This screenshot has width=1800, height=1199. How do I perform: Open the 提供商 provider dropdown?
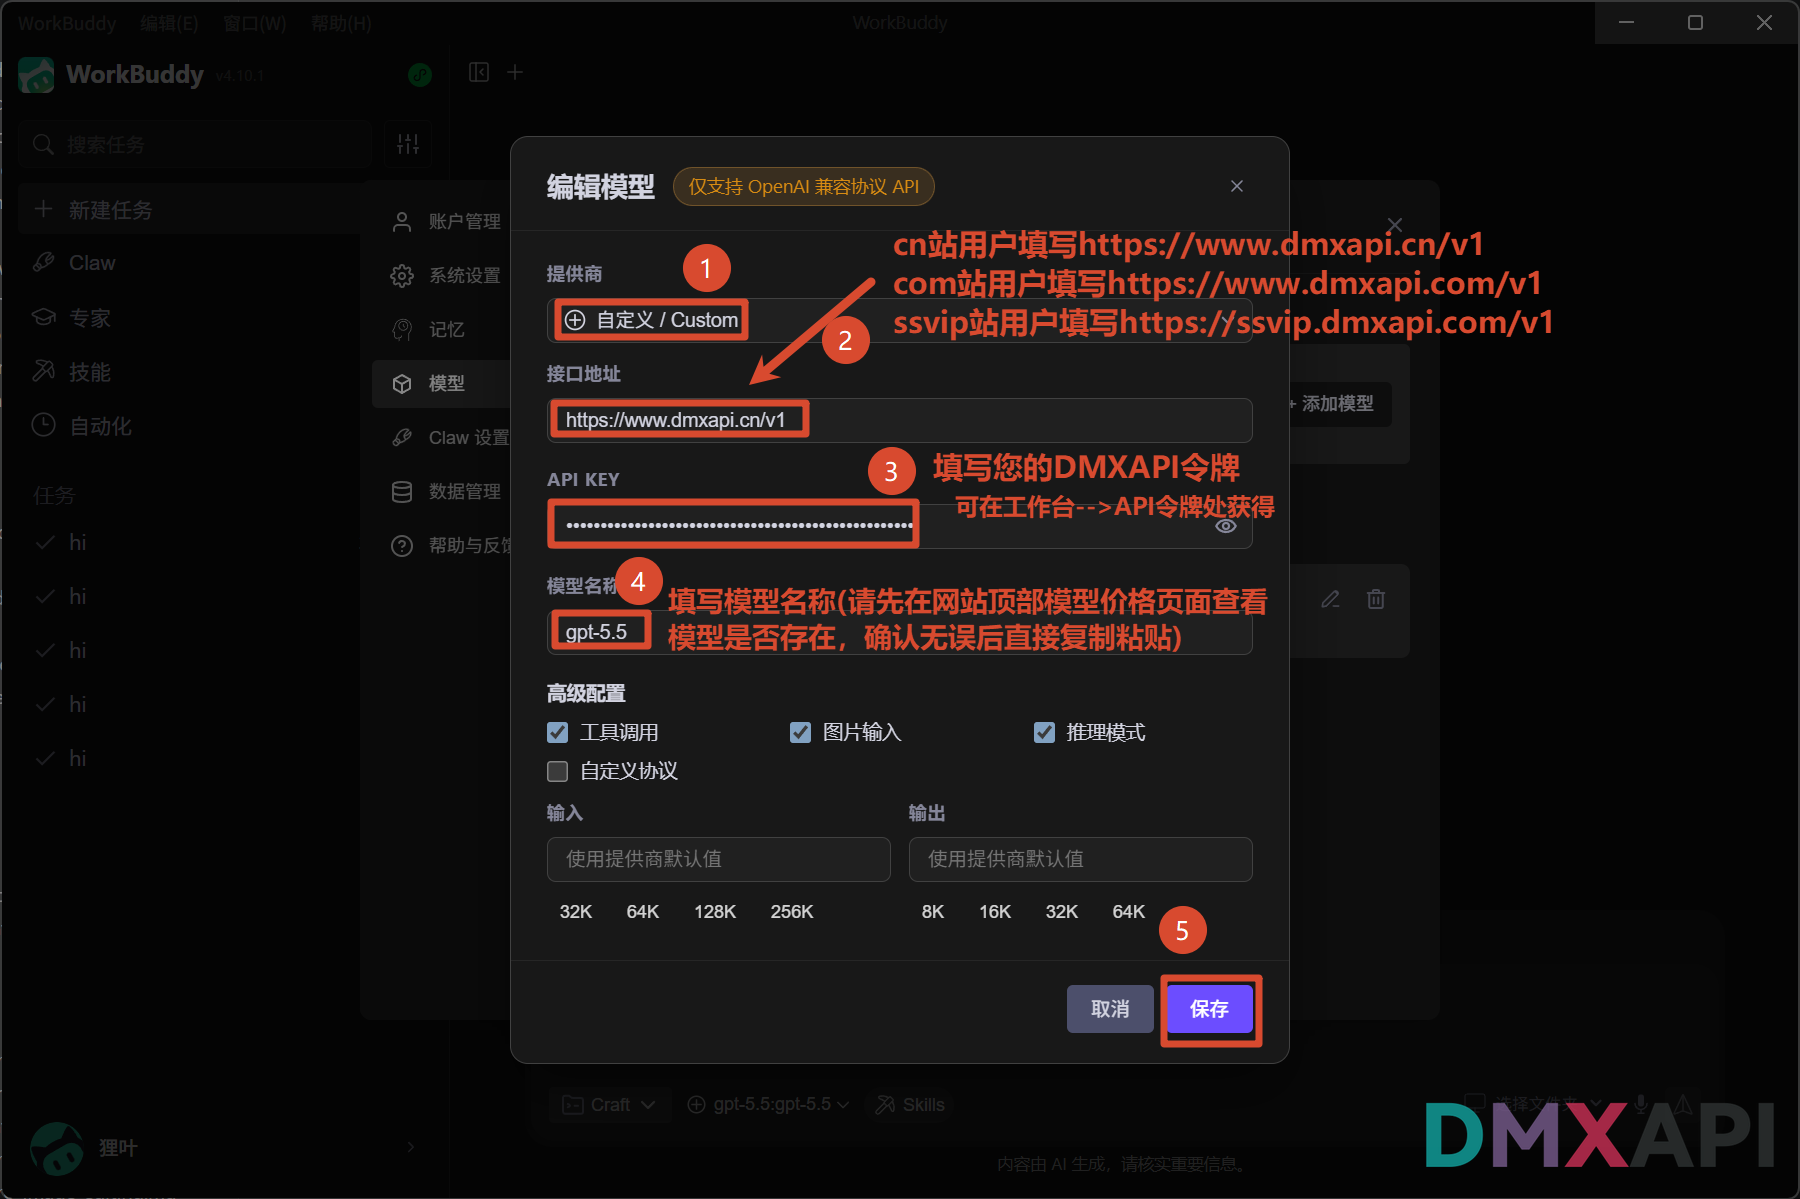[899, 320]
